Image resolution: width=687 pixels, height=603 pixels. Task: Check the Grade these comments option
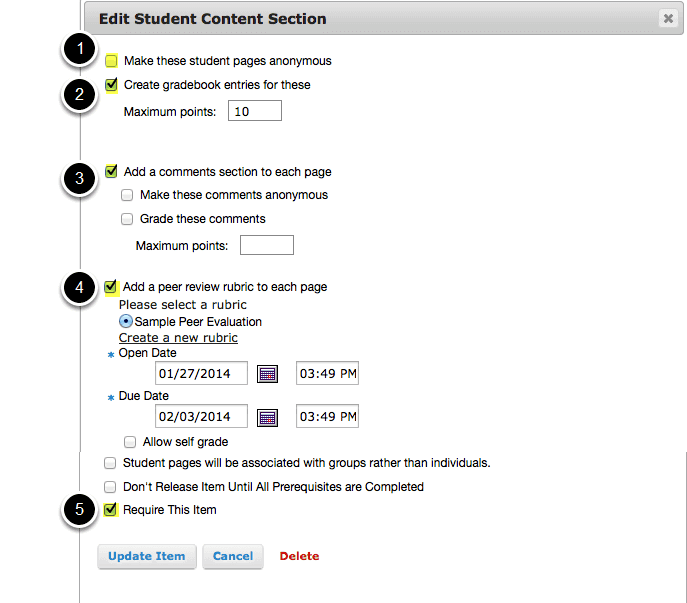pyautogui.click(x=127, y=219)
